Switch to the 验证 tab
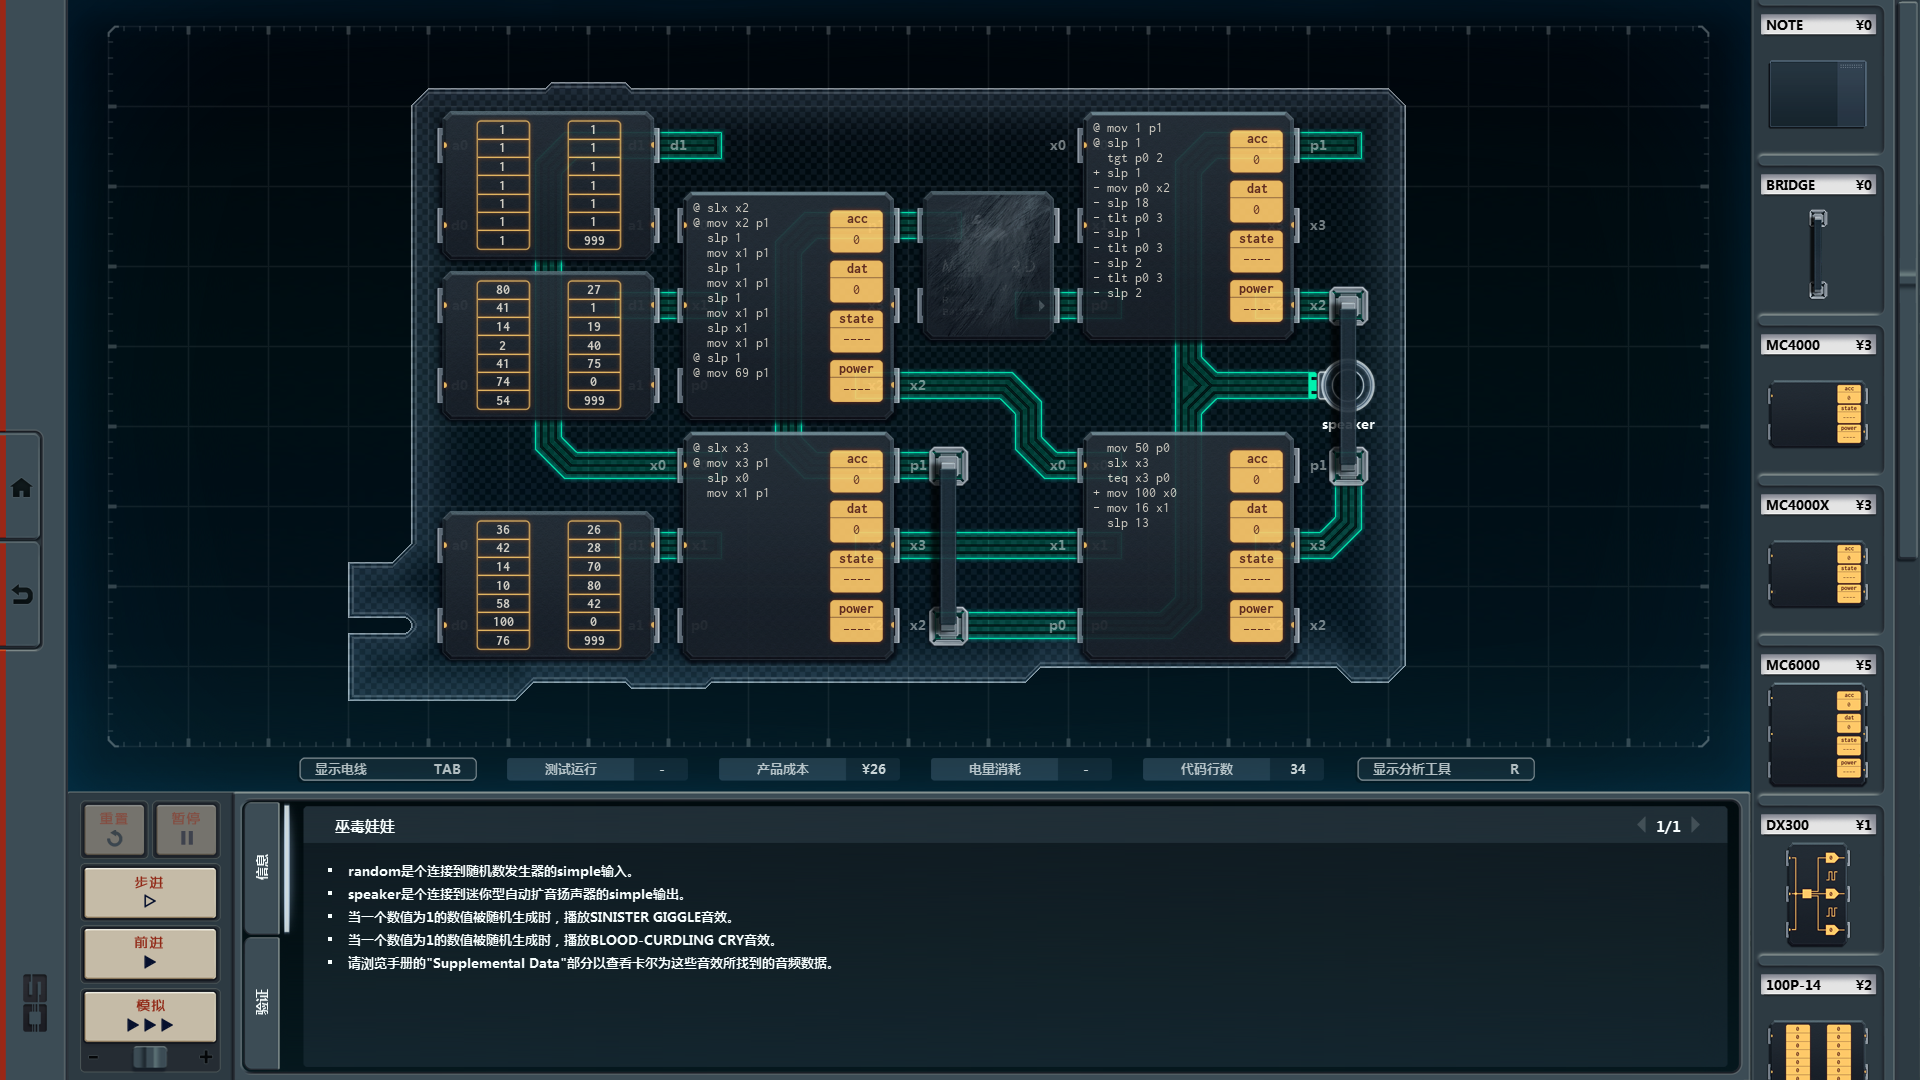The height and width of the screenshot is (1080, 1920). pyautogui.click(x=262, y=1002)
